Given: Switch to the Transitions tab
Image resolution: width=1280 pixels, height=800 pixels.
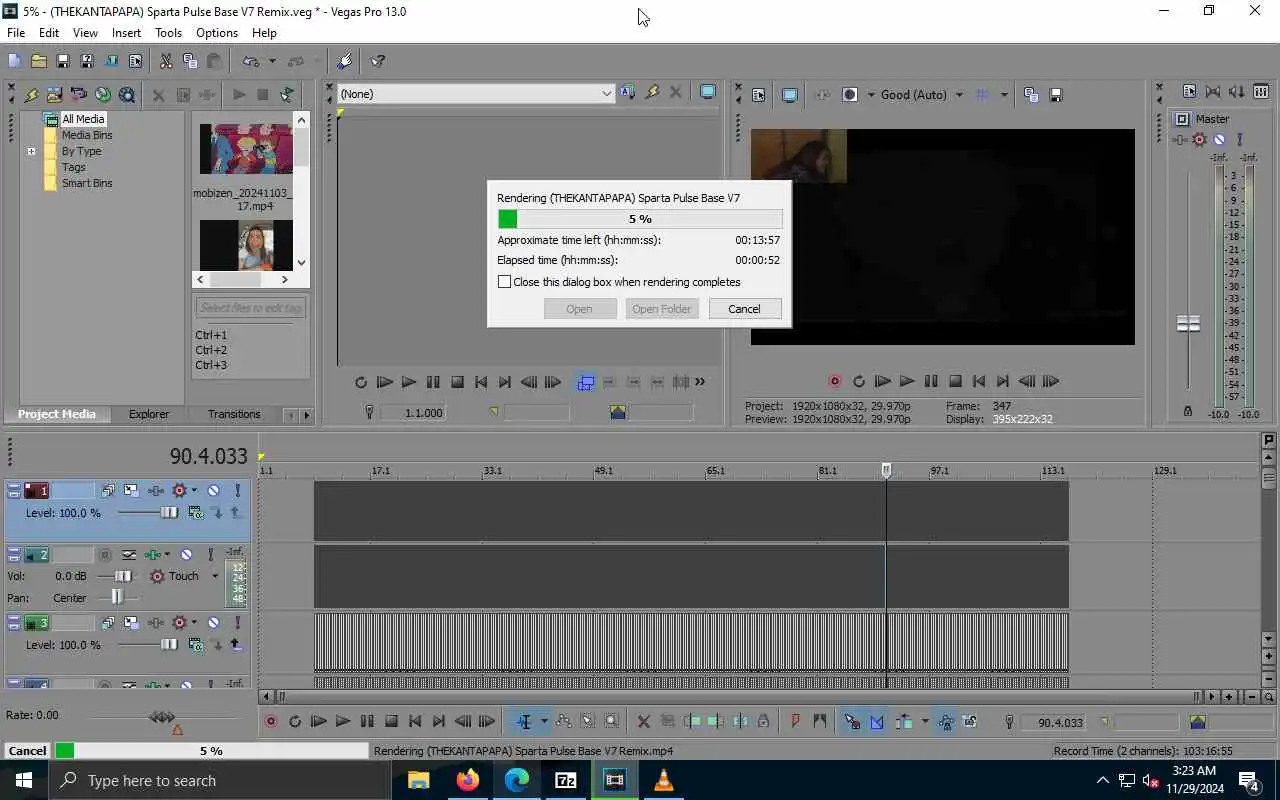Looking at the screenshot, I should (x=234, y=414).
